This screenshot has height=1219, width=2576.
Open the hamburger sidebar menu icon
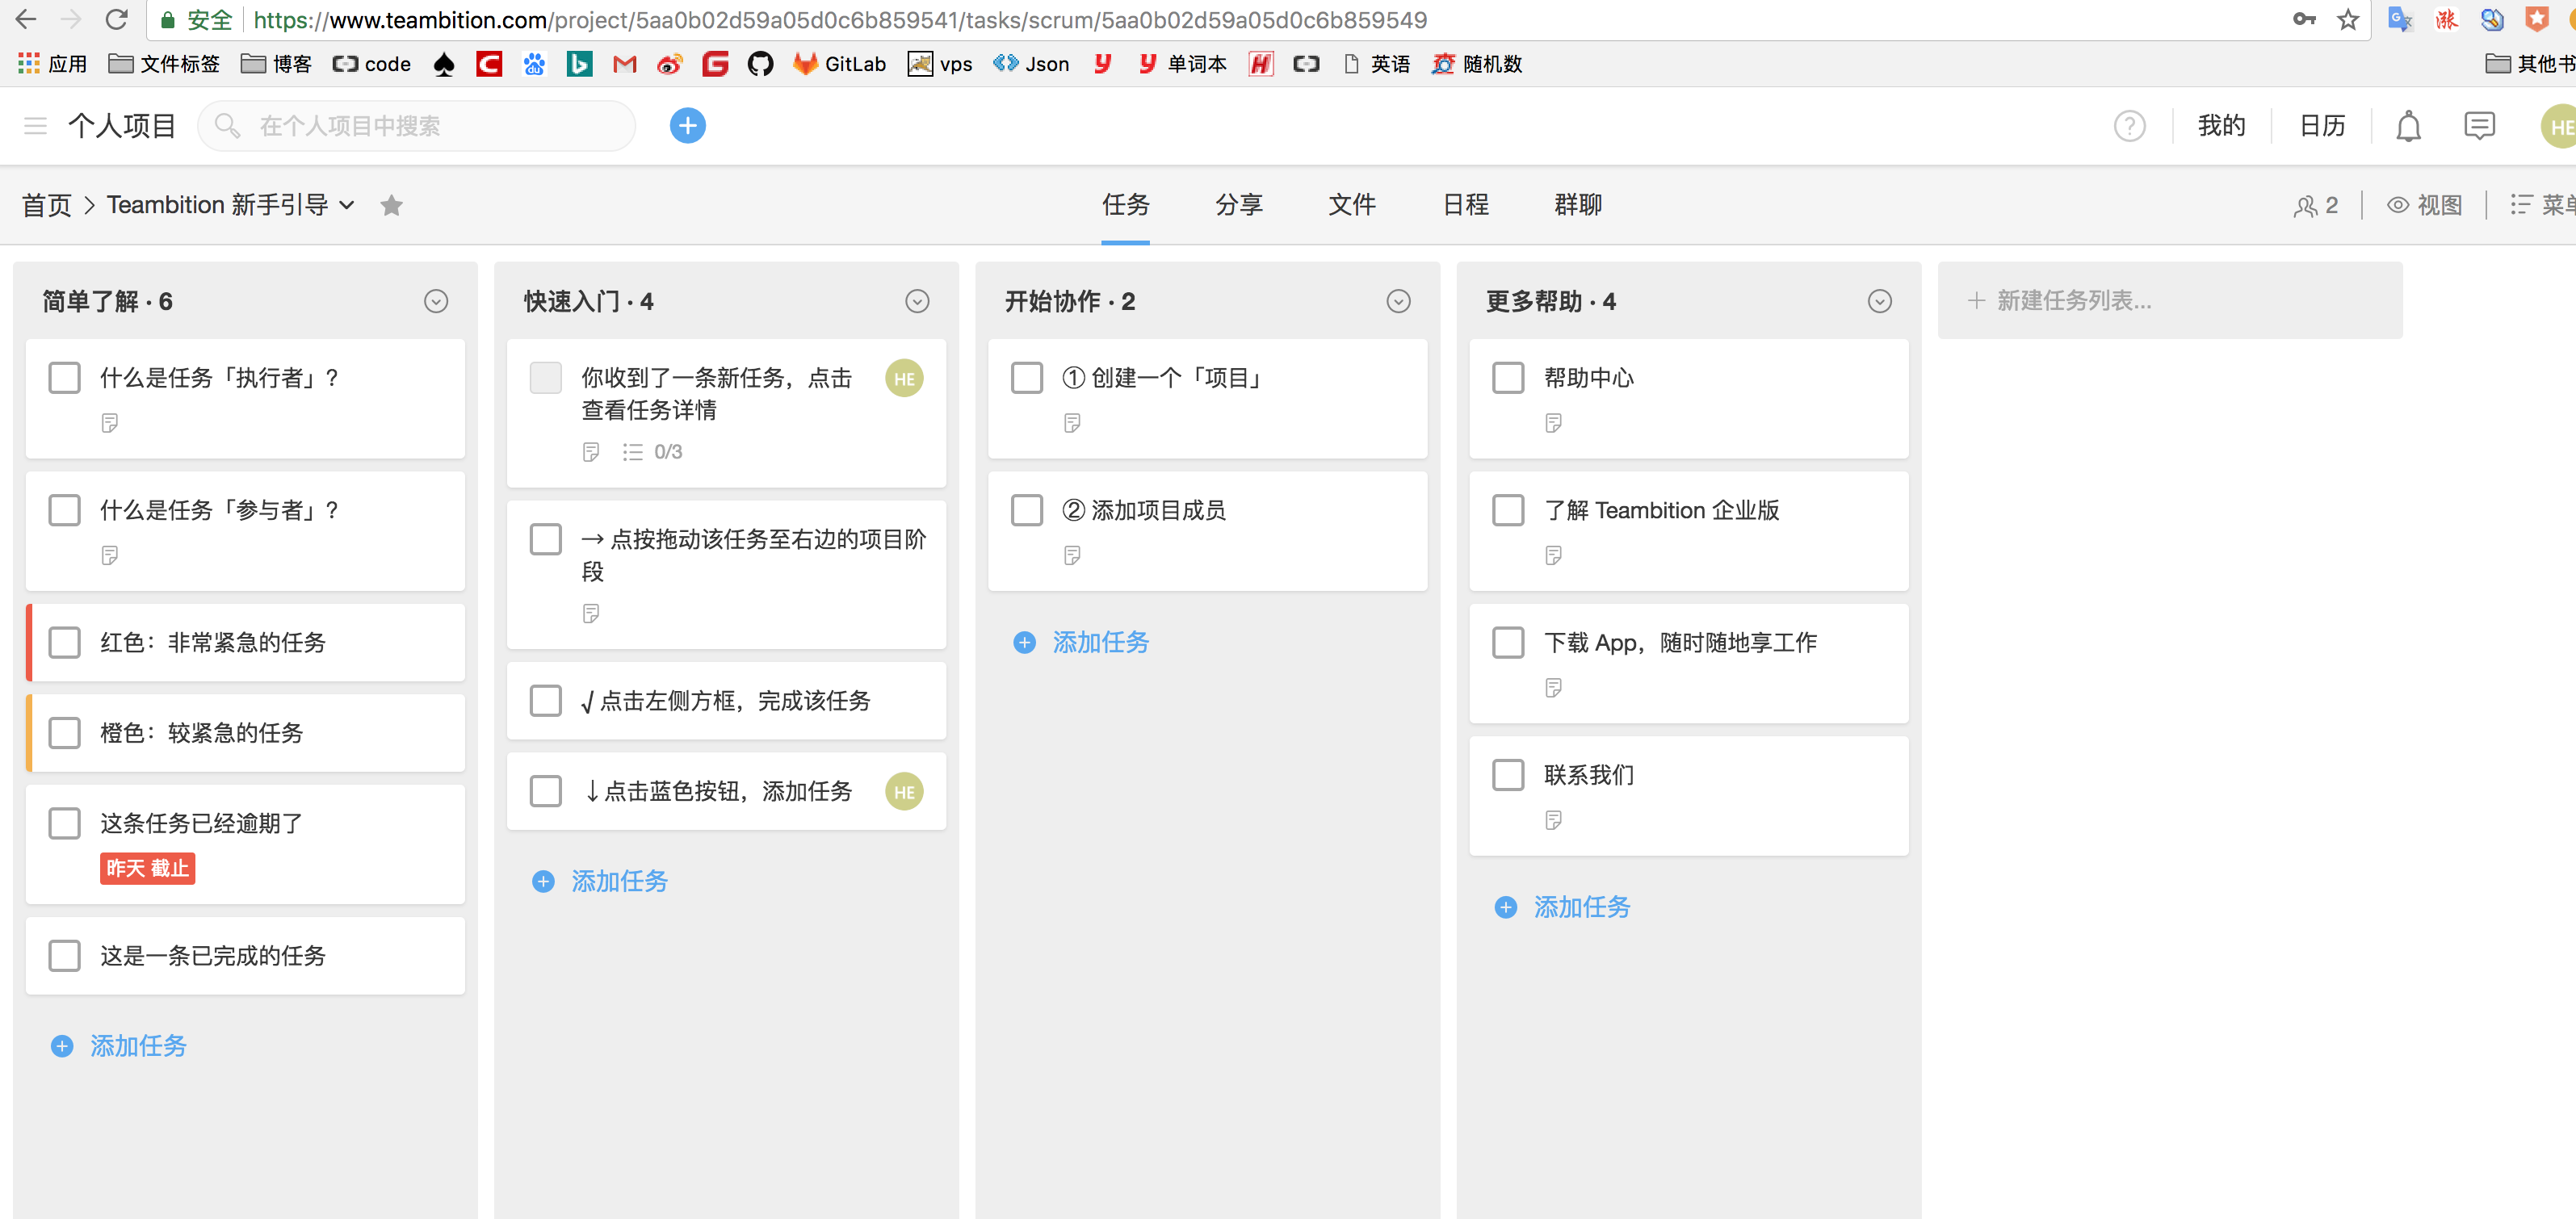coord(35,126)
